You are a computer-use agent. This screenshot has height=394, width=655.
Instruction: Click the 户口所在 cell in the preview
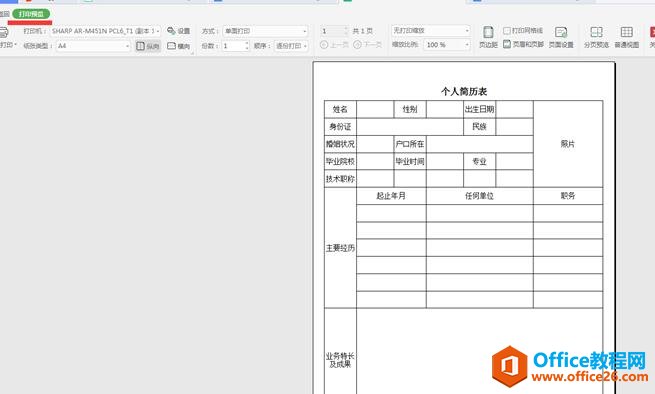[x=410, y=144]
